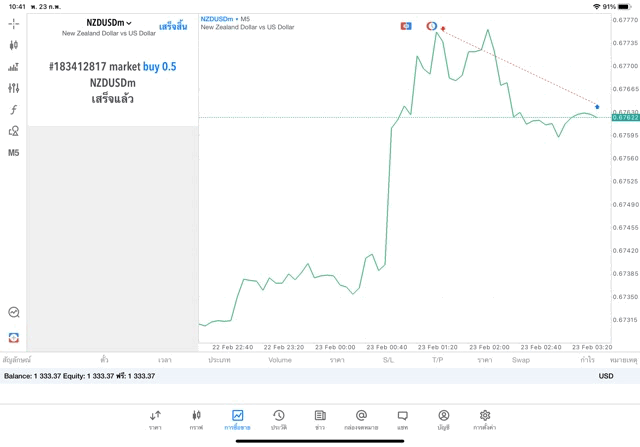The image size is (640, 447).
Task: Open the กราฟ chart tab
Action: pos(196,420)
